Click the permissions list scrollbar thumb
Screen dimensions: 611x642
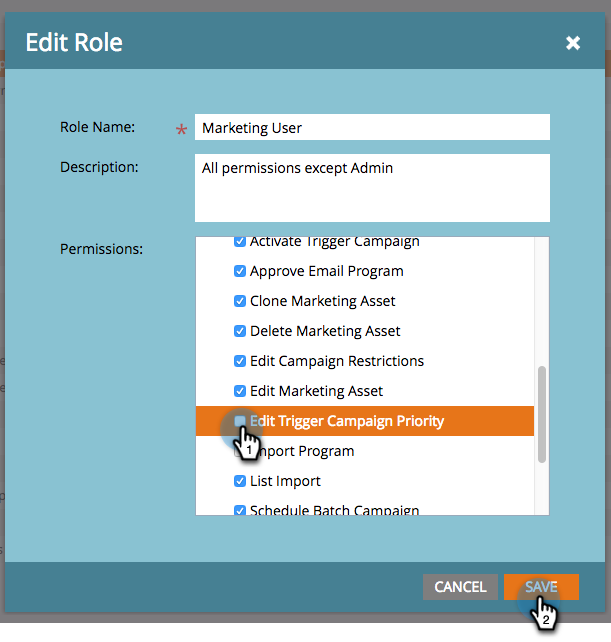tap(542, 413)
